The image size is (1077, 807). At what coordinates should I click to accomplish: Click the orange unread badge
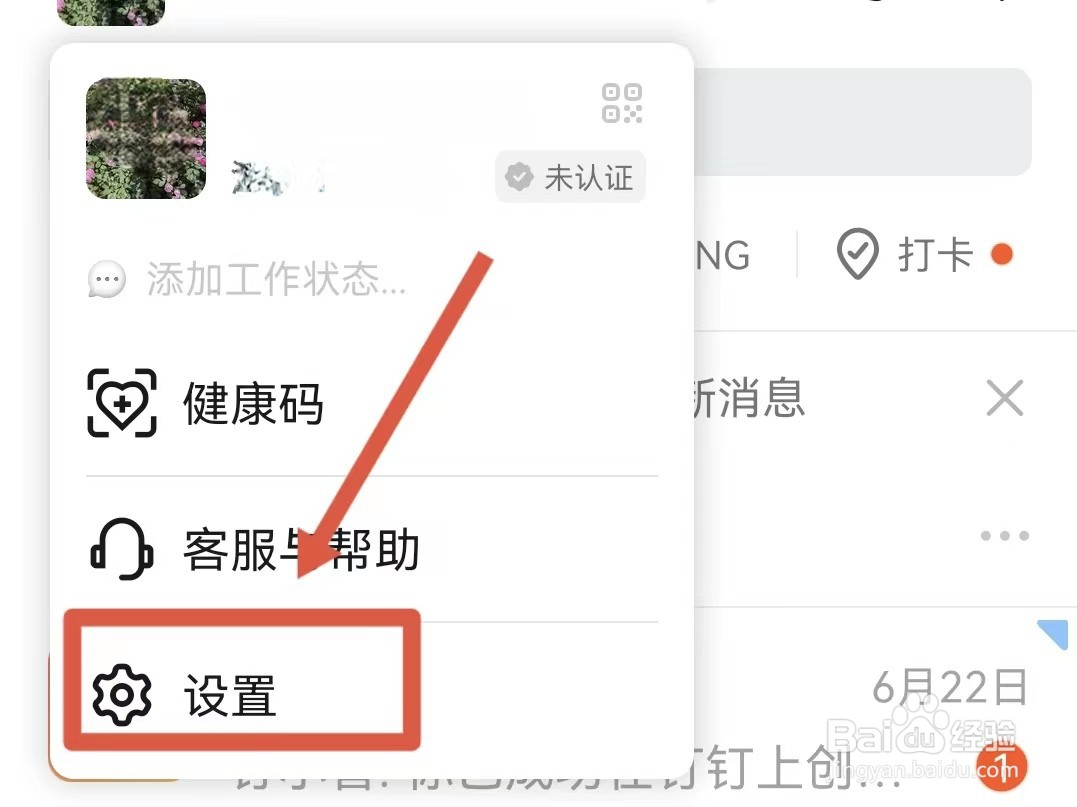(x=1001, y=765)
